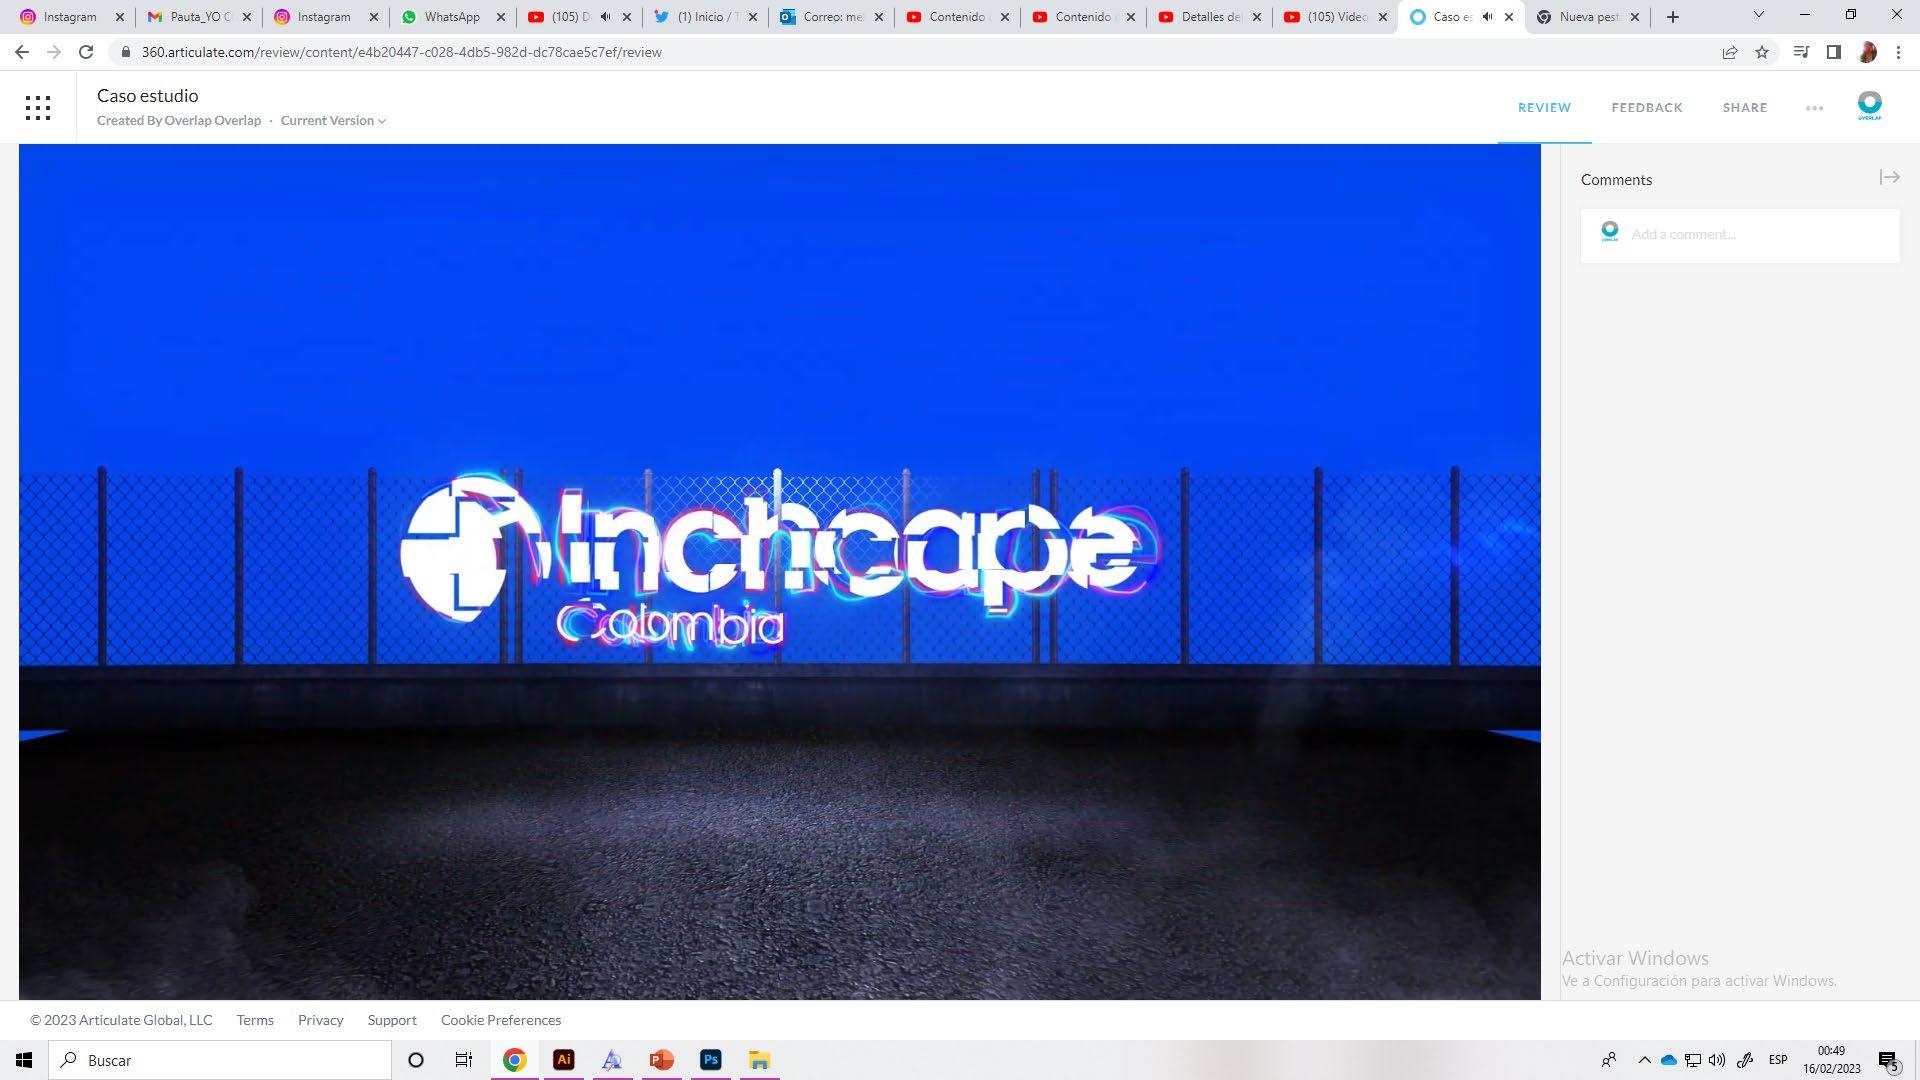Switch to the FEEDBACK tab
This screenshot has width=1920, height=1080.
[1647, 108]
